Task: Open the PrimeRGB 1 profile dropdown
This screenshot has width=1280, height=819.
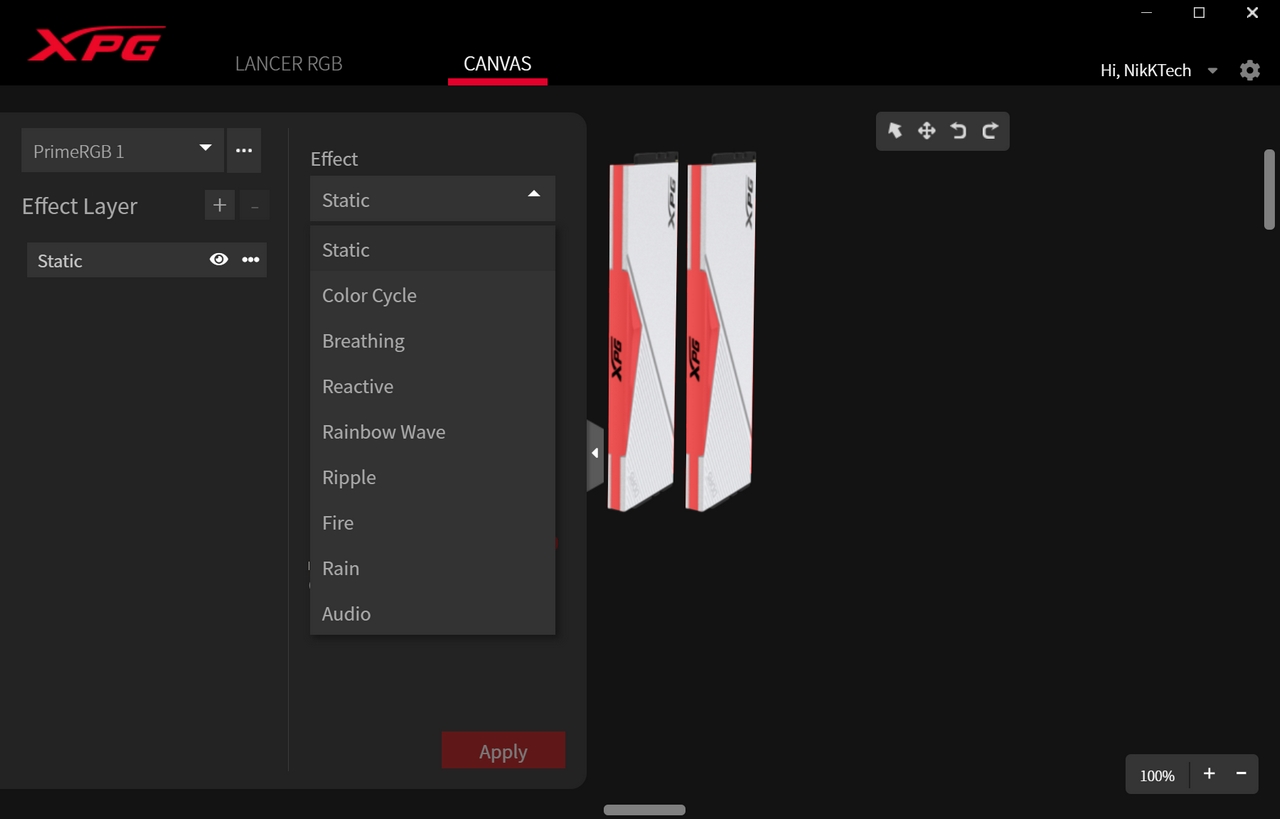Action: point(122,150)
